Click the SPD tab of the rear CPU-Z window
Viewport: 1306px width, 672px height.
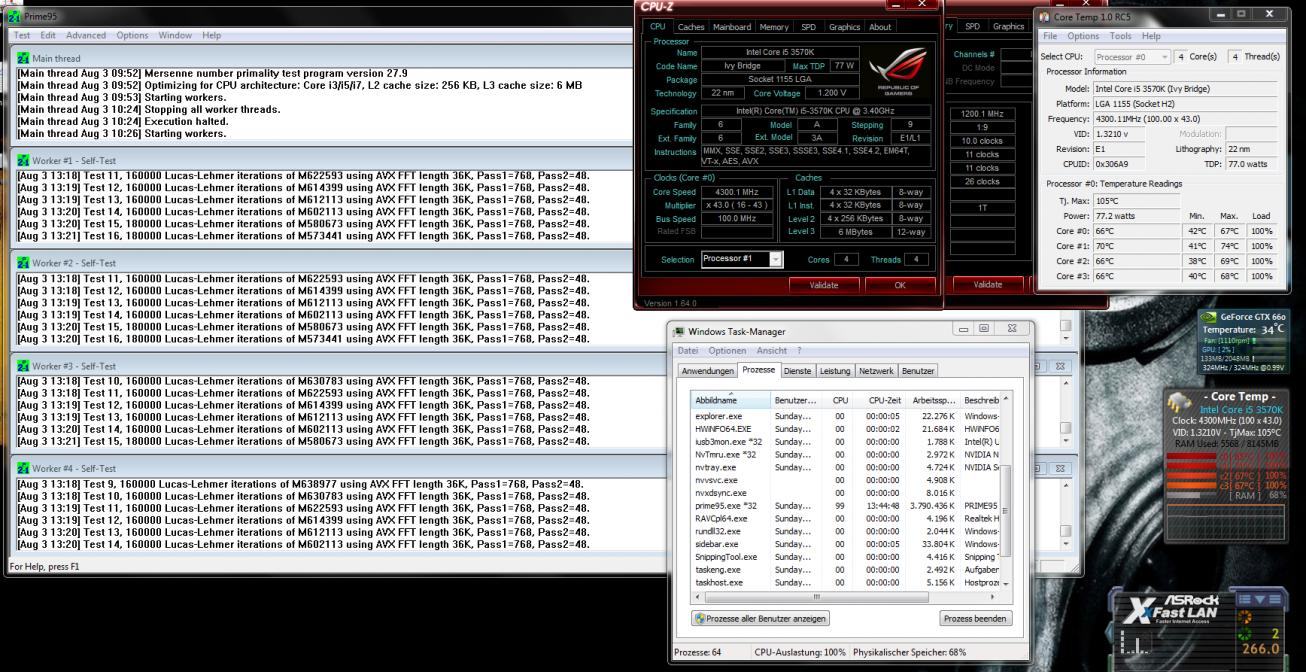(973, 27)
